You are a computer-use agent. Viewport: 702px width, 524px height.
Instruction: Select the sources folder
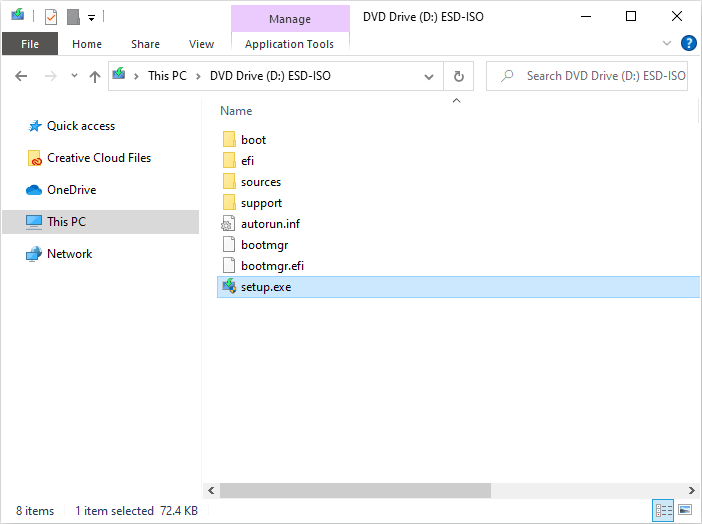pyautogui.click(x=261, y=182)
